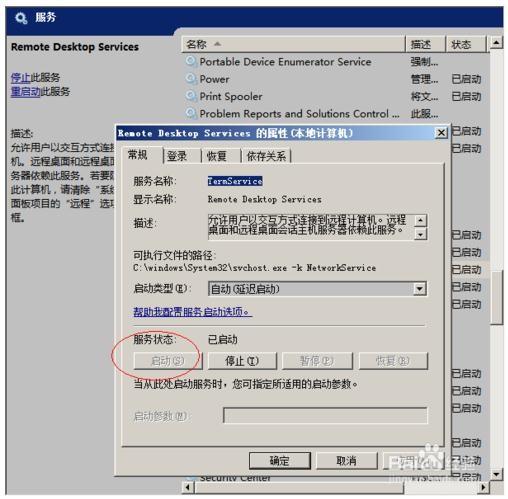
Task: Click the 停止 link in left pane
Action: click(20, 78)
